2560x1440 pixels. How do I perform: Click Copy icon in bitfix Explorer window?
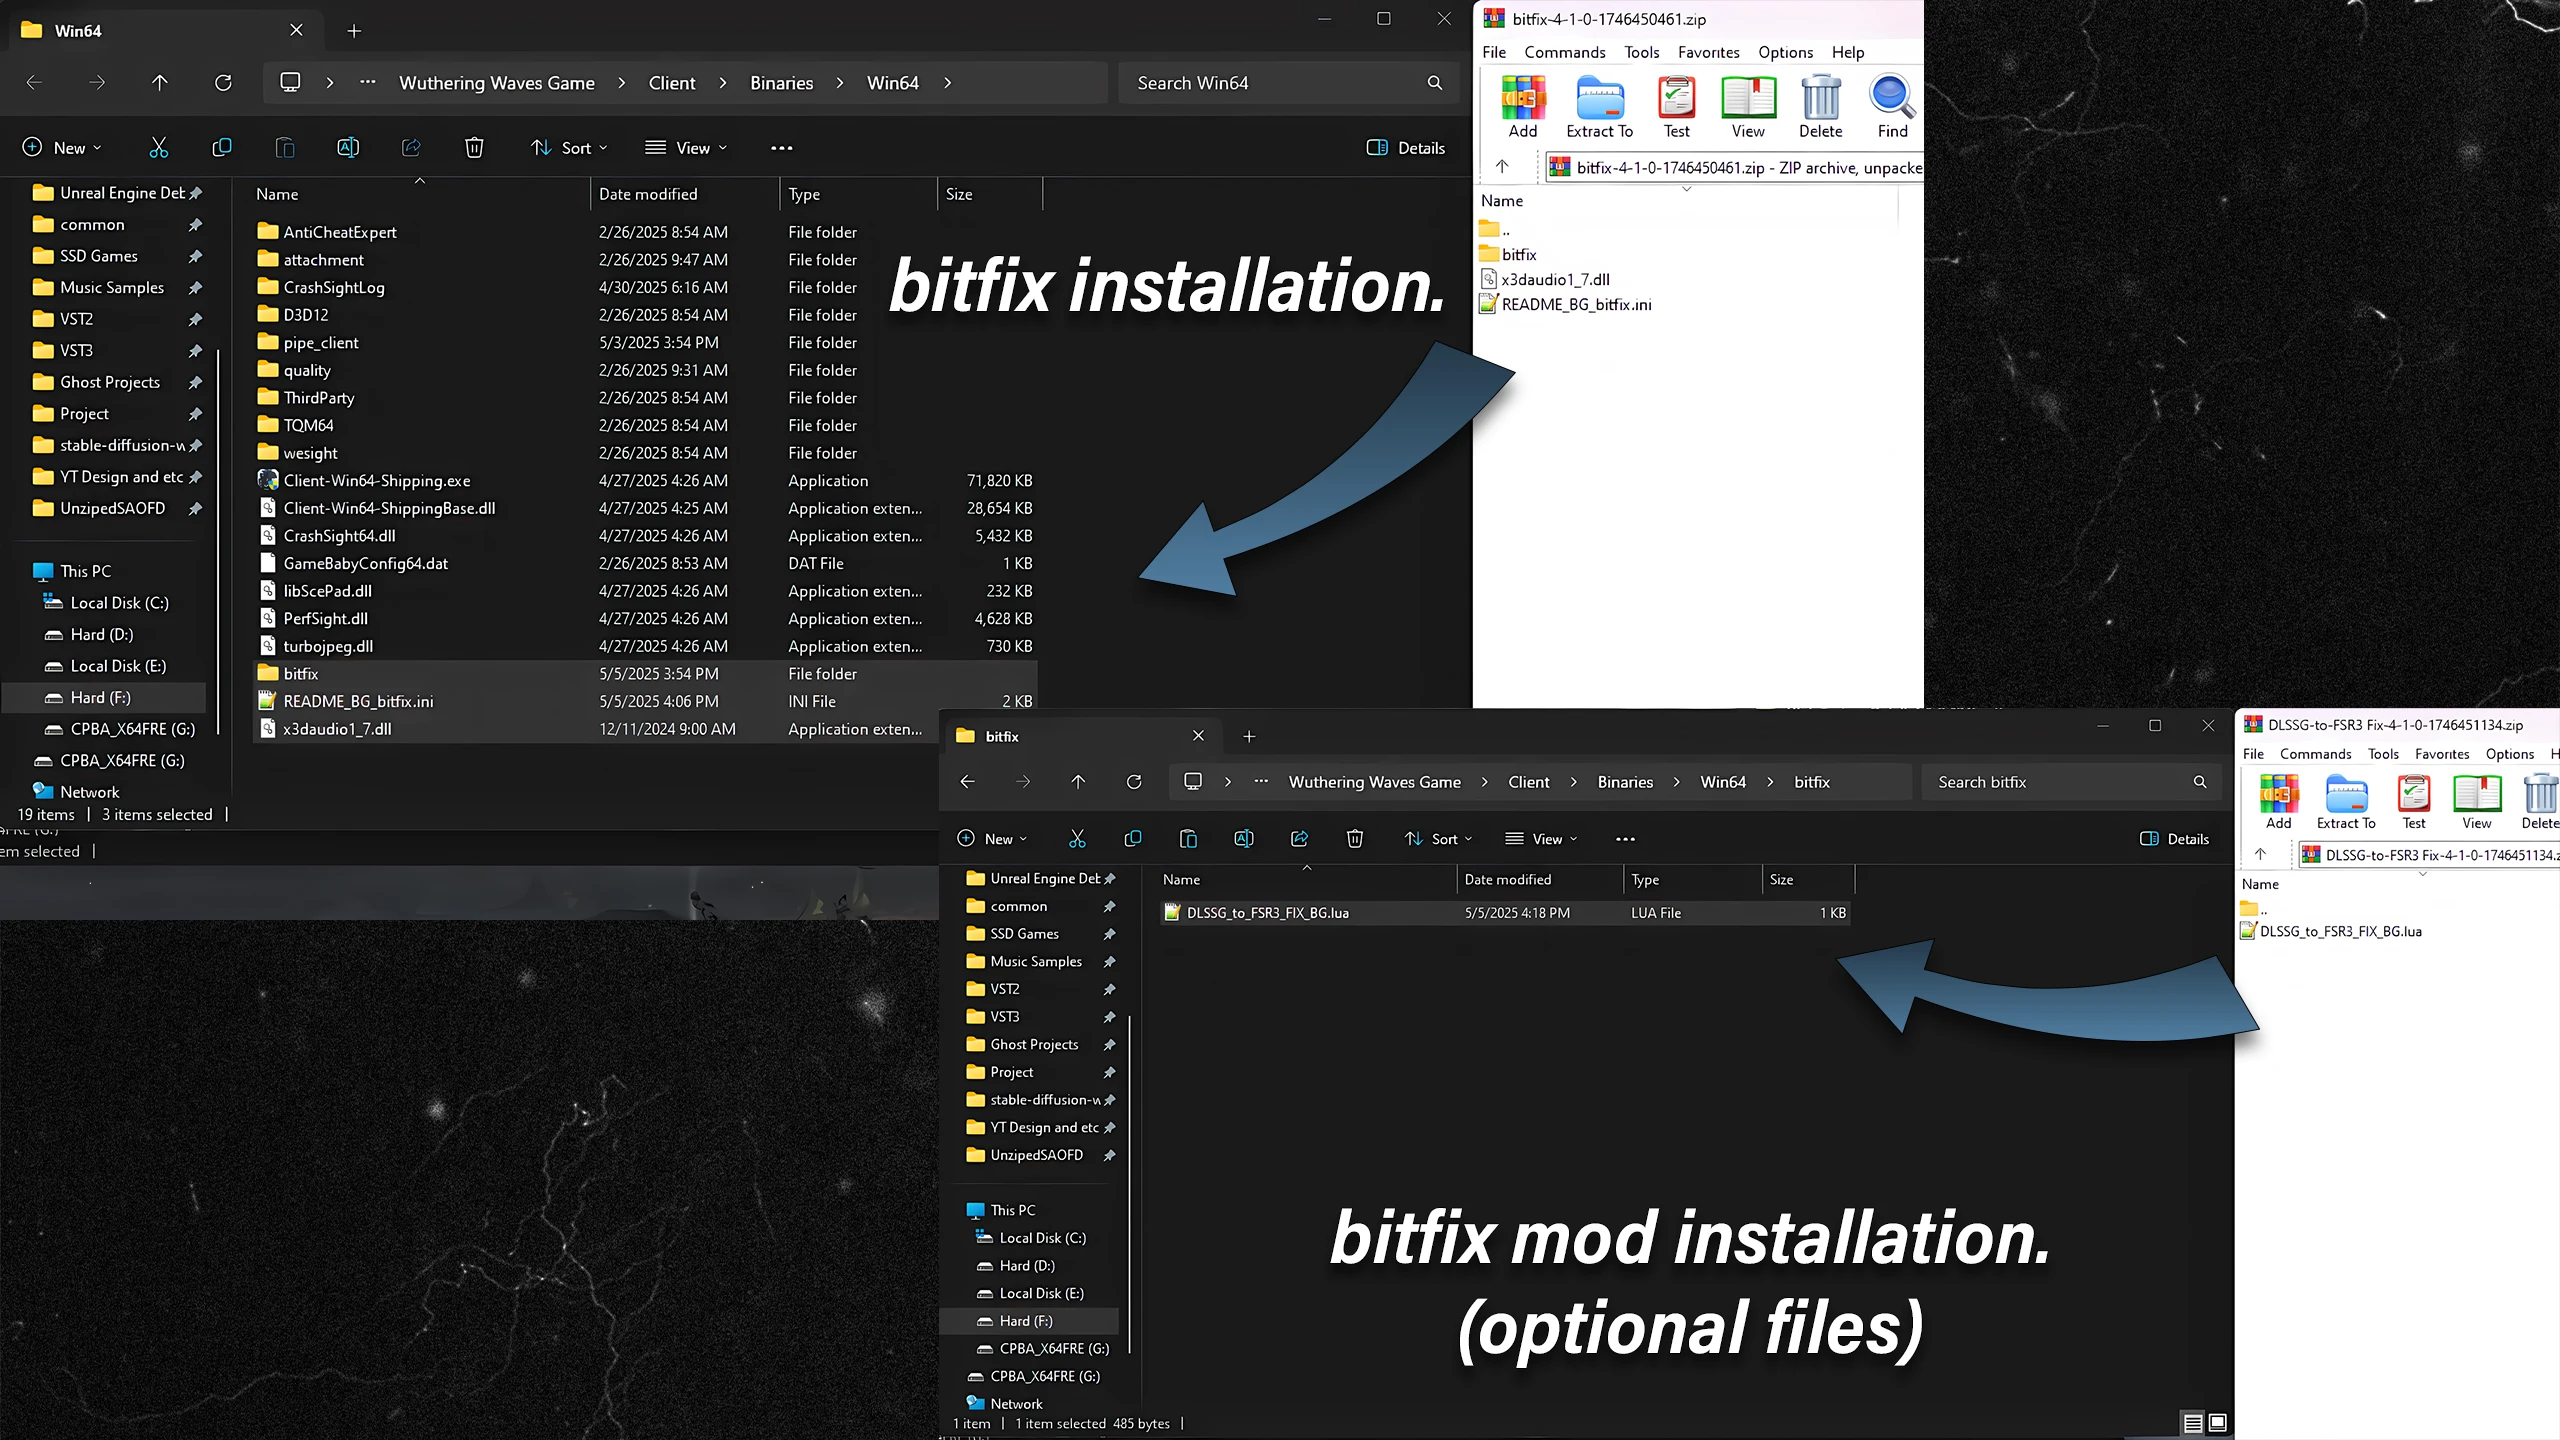tap(1132, 839)
